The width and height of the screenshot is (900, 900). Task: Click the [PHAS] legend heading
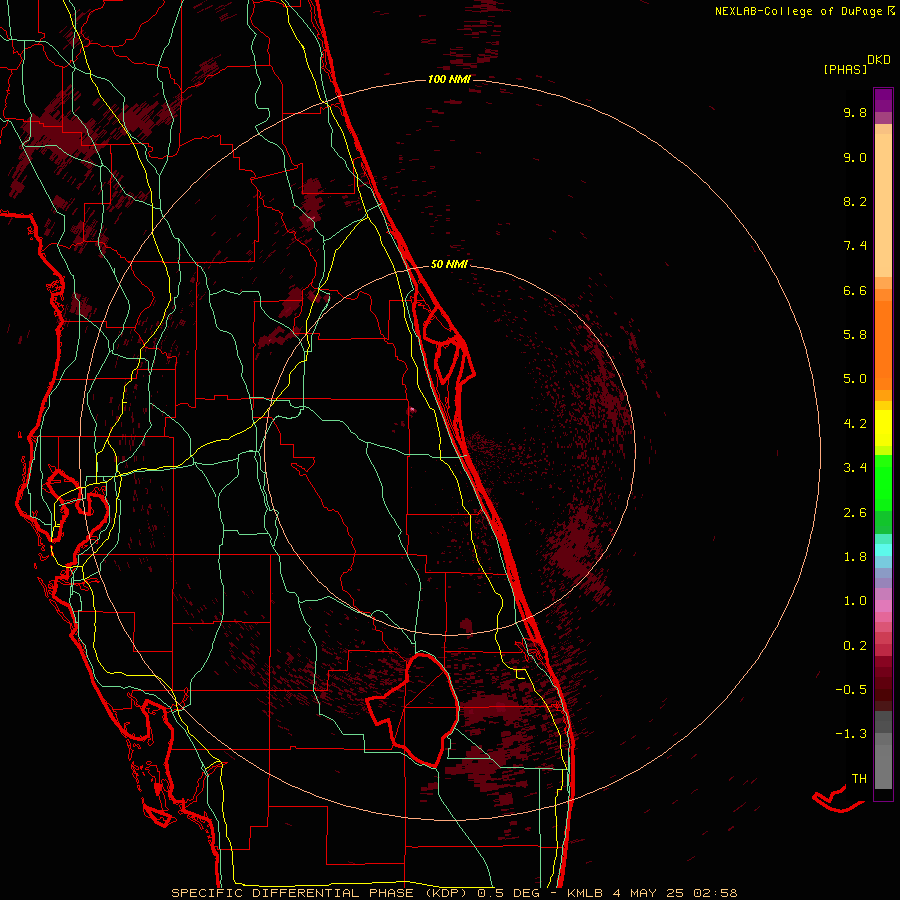845,69
